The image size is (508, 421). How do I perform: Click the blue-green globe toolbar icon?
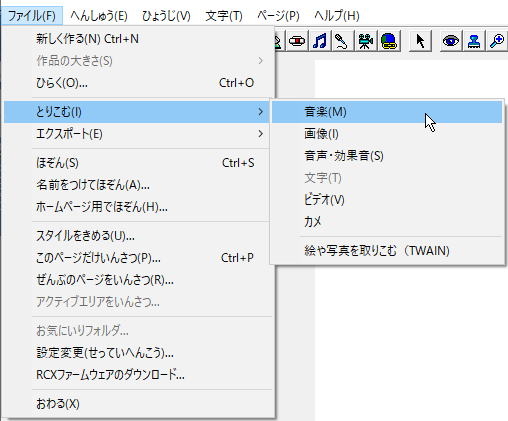tap(389, 41)
